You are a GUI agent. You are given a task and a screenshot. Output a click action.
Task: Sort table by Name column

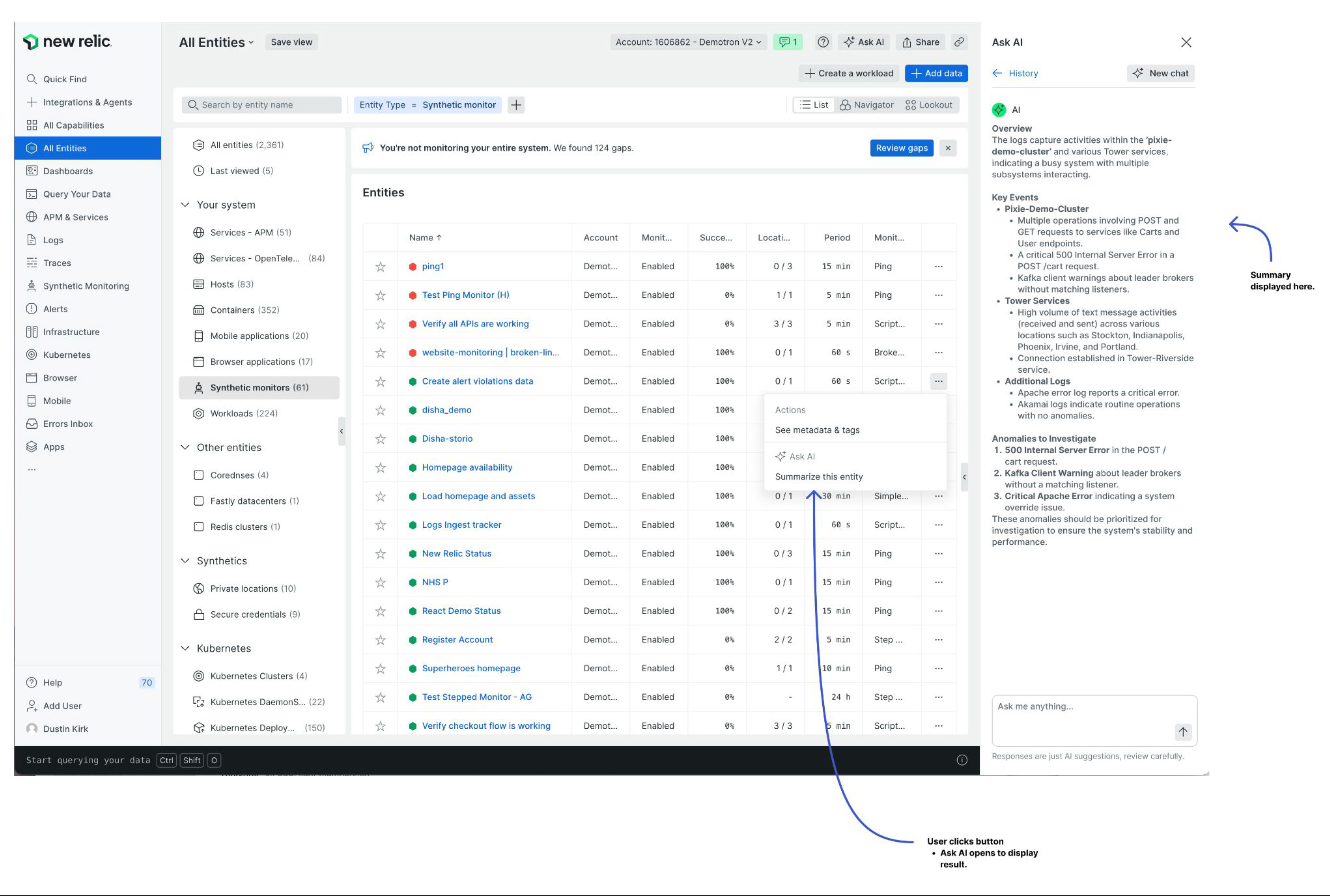425,238
